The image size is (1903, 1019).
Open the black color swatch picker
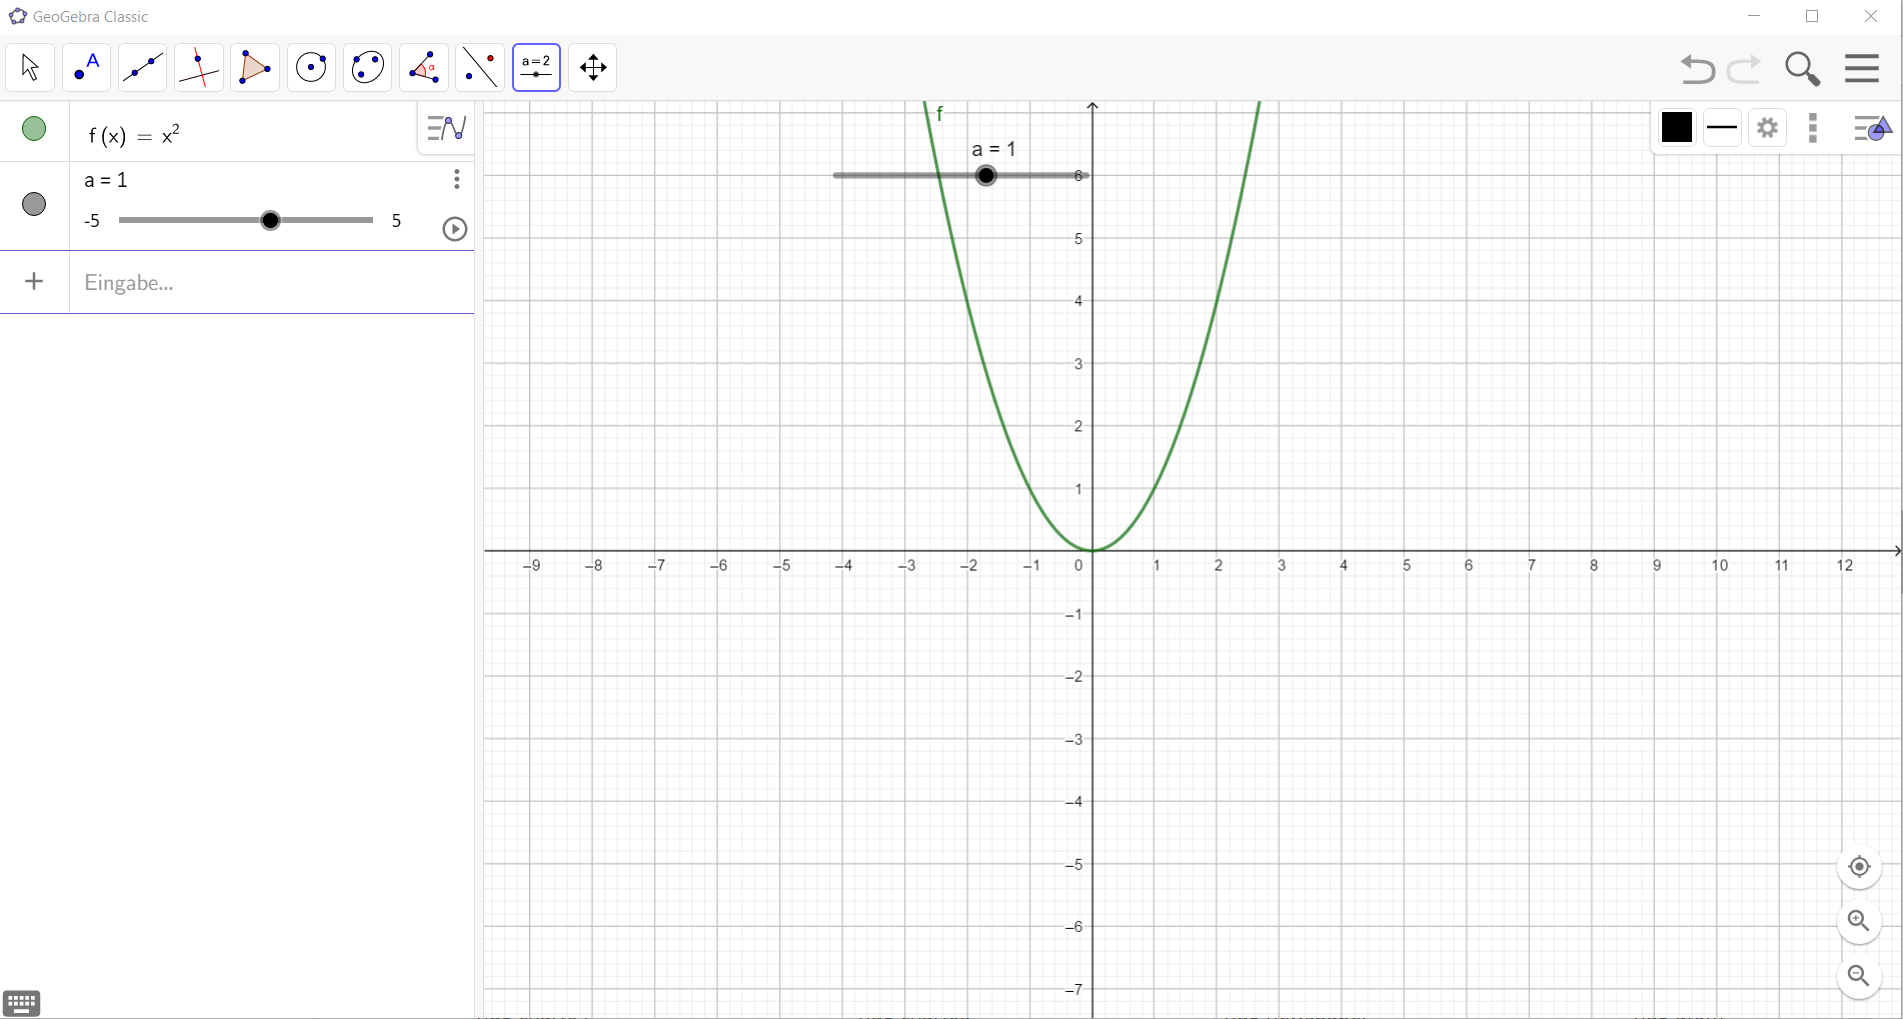pyautogui.click(x=1677, y=128)
